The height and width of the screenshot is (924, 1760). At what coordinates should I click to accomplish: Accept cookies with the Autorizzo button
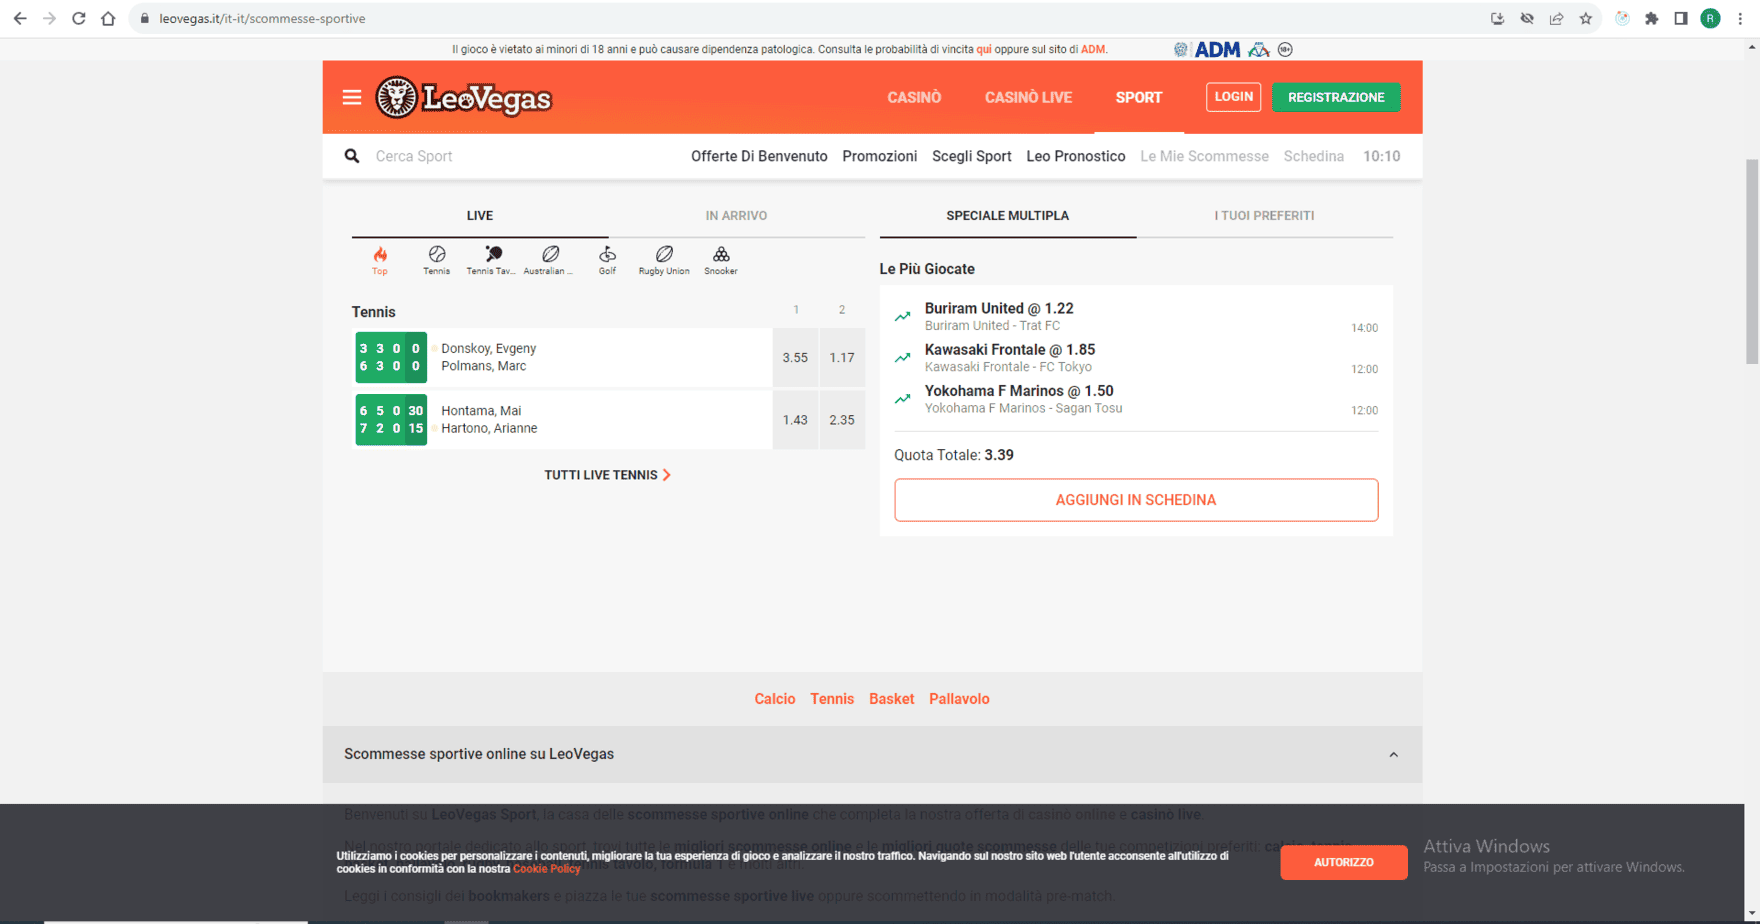[1344, 862]
